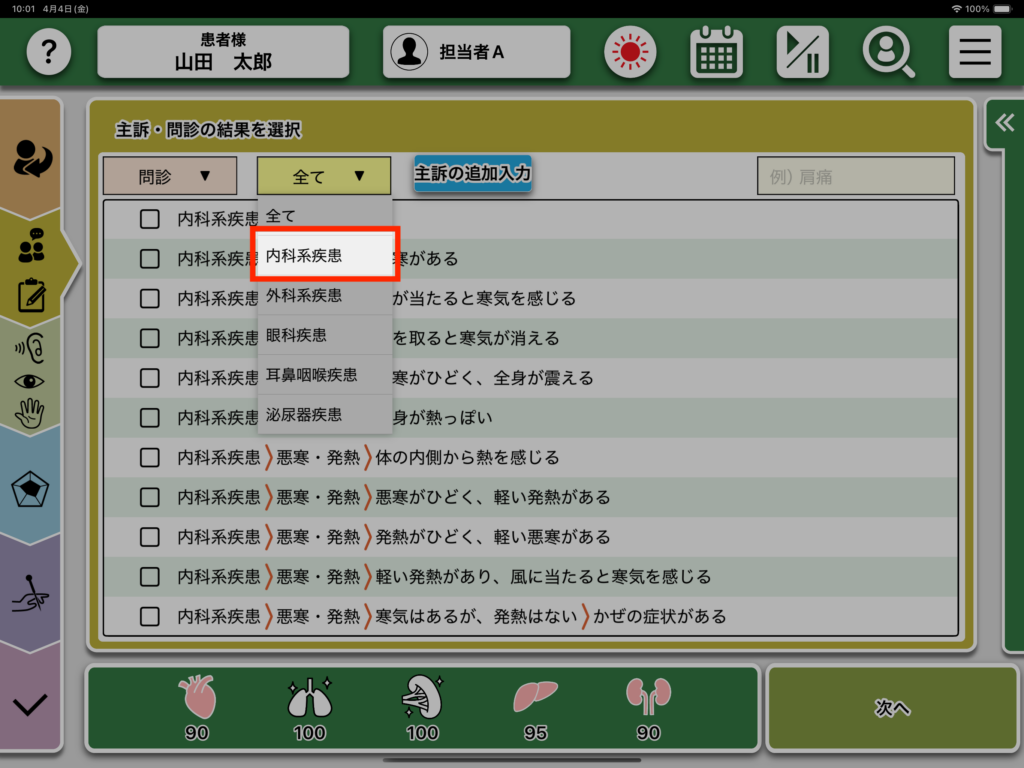The width and height of the screenshot is (1024, 768).
Task: Select the pentagon radar chart sidebar icon
Action: point(30,490)
